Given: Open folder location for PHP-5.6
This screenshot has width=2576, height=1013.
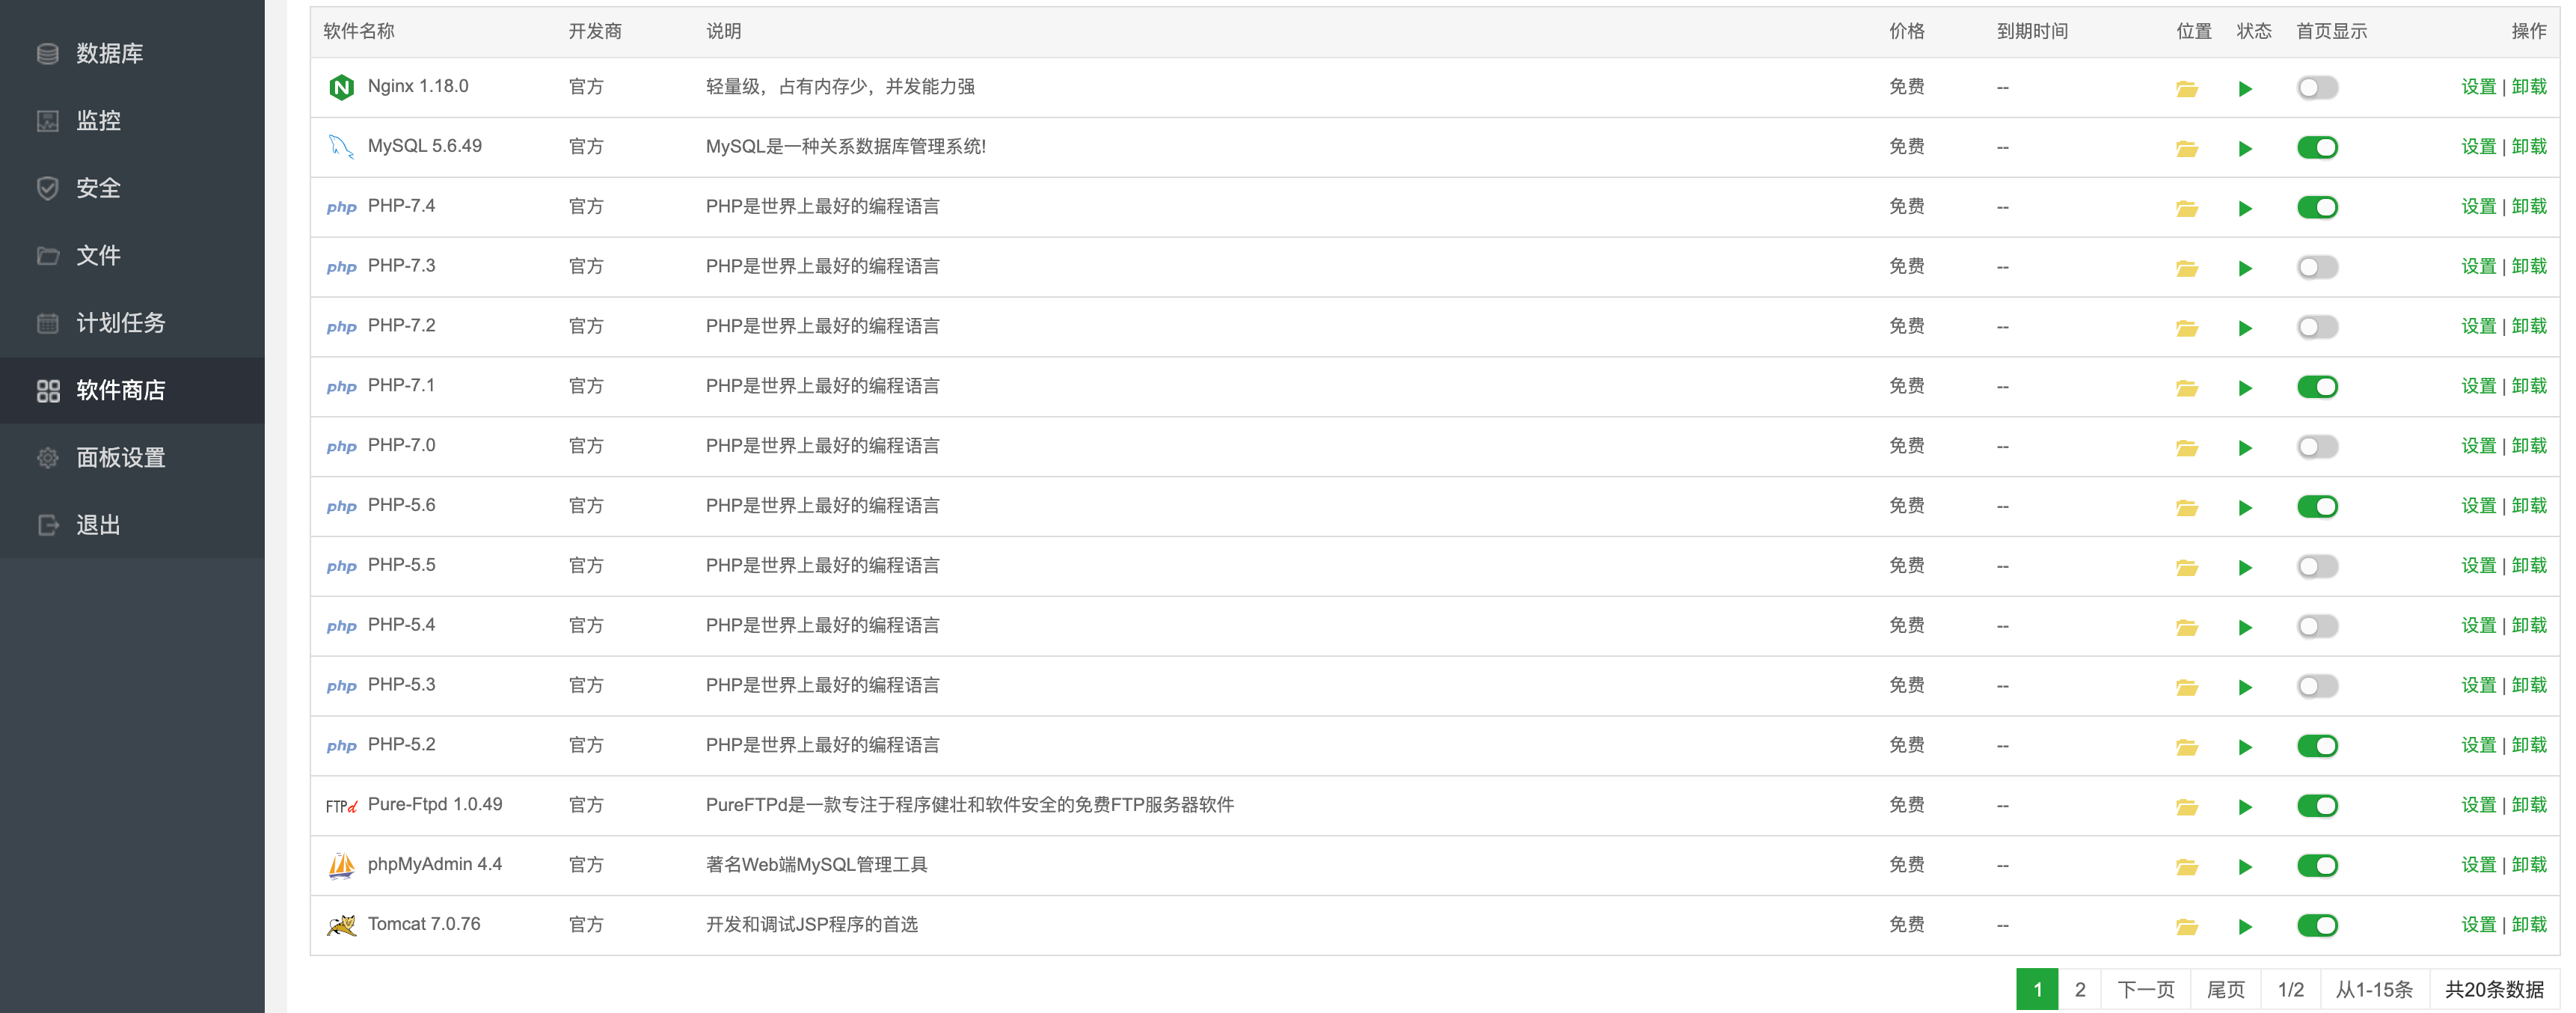Looking at the screenshot, I should [x=2187, y=507].
